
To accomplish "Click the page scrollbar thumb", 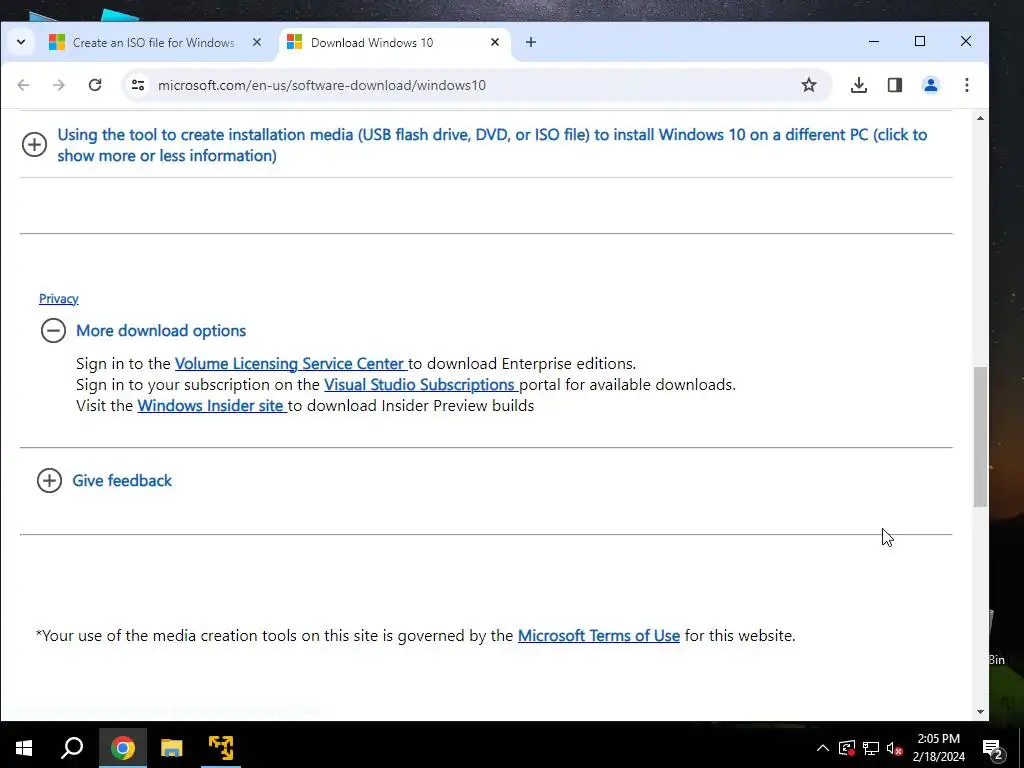I will point(980,437).
